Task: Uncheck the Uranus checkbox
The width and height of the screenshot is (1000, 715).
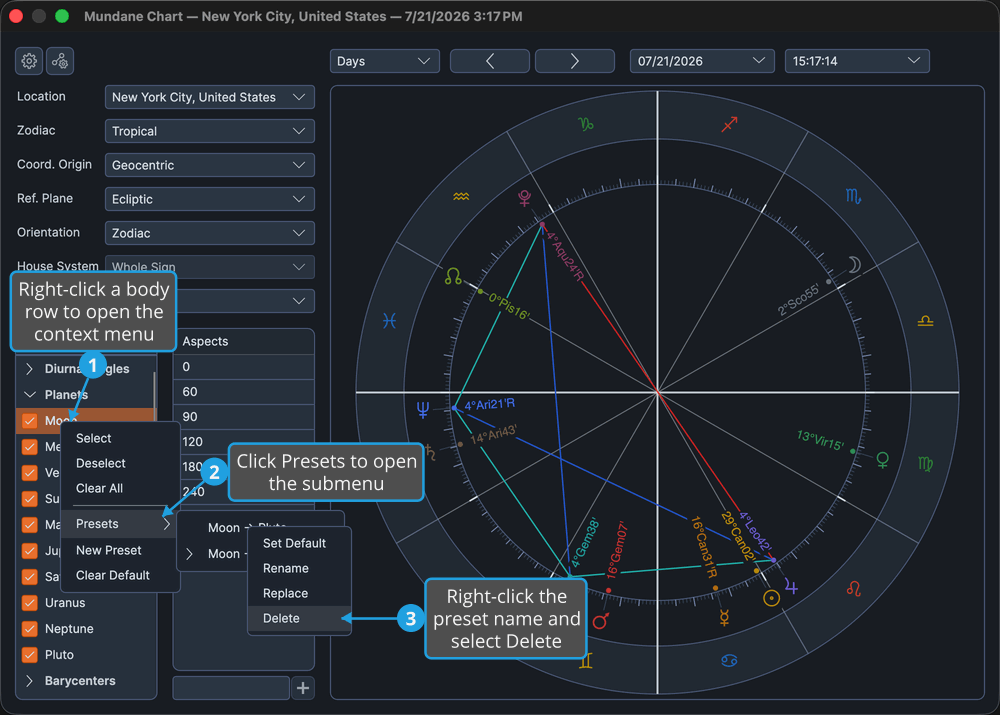Action: pyautogui.click(x=29, y=603)
